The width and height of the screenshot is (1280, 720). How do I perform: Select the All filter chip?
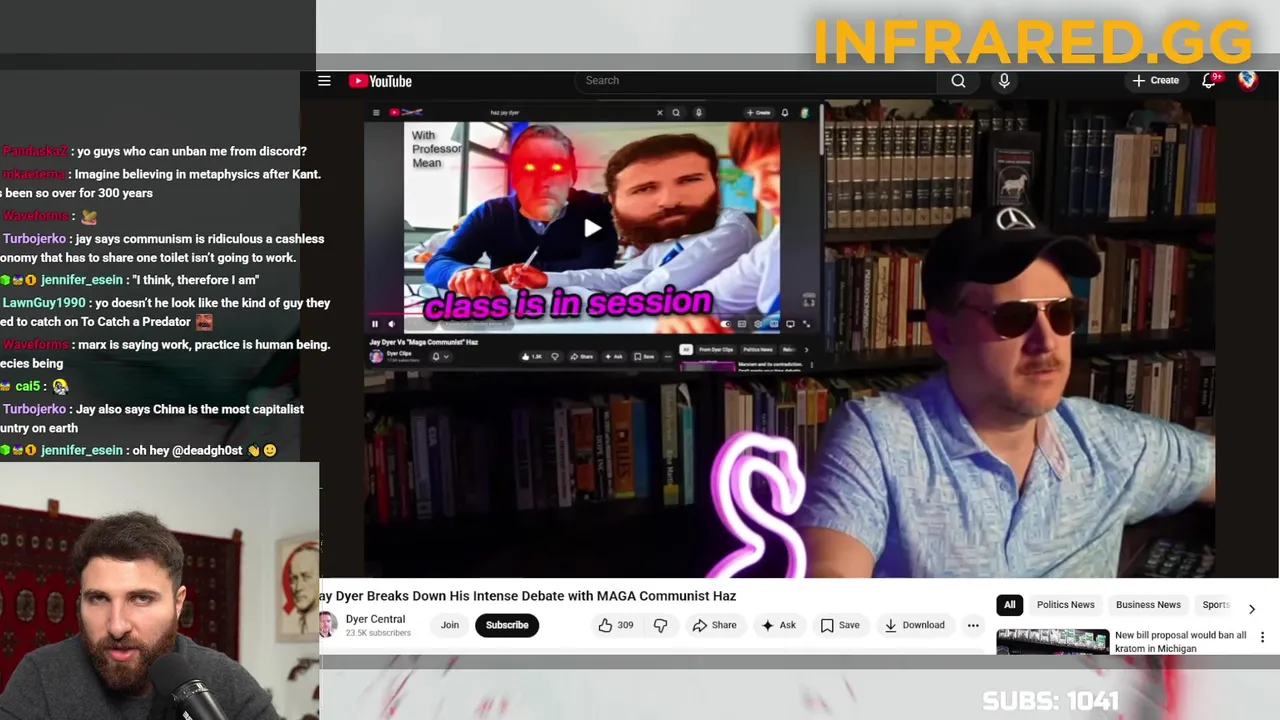pyautogui.click(x=1010, y=604)
